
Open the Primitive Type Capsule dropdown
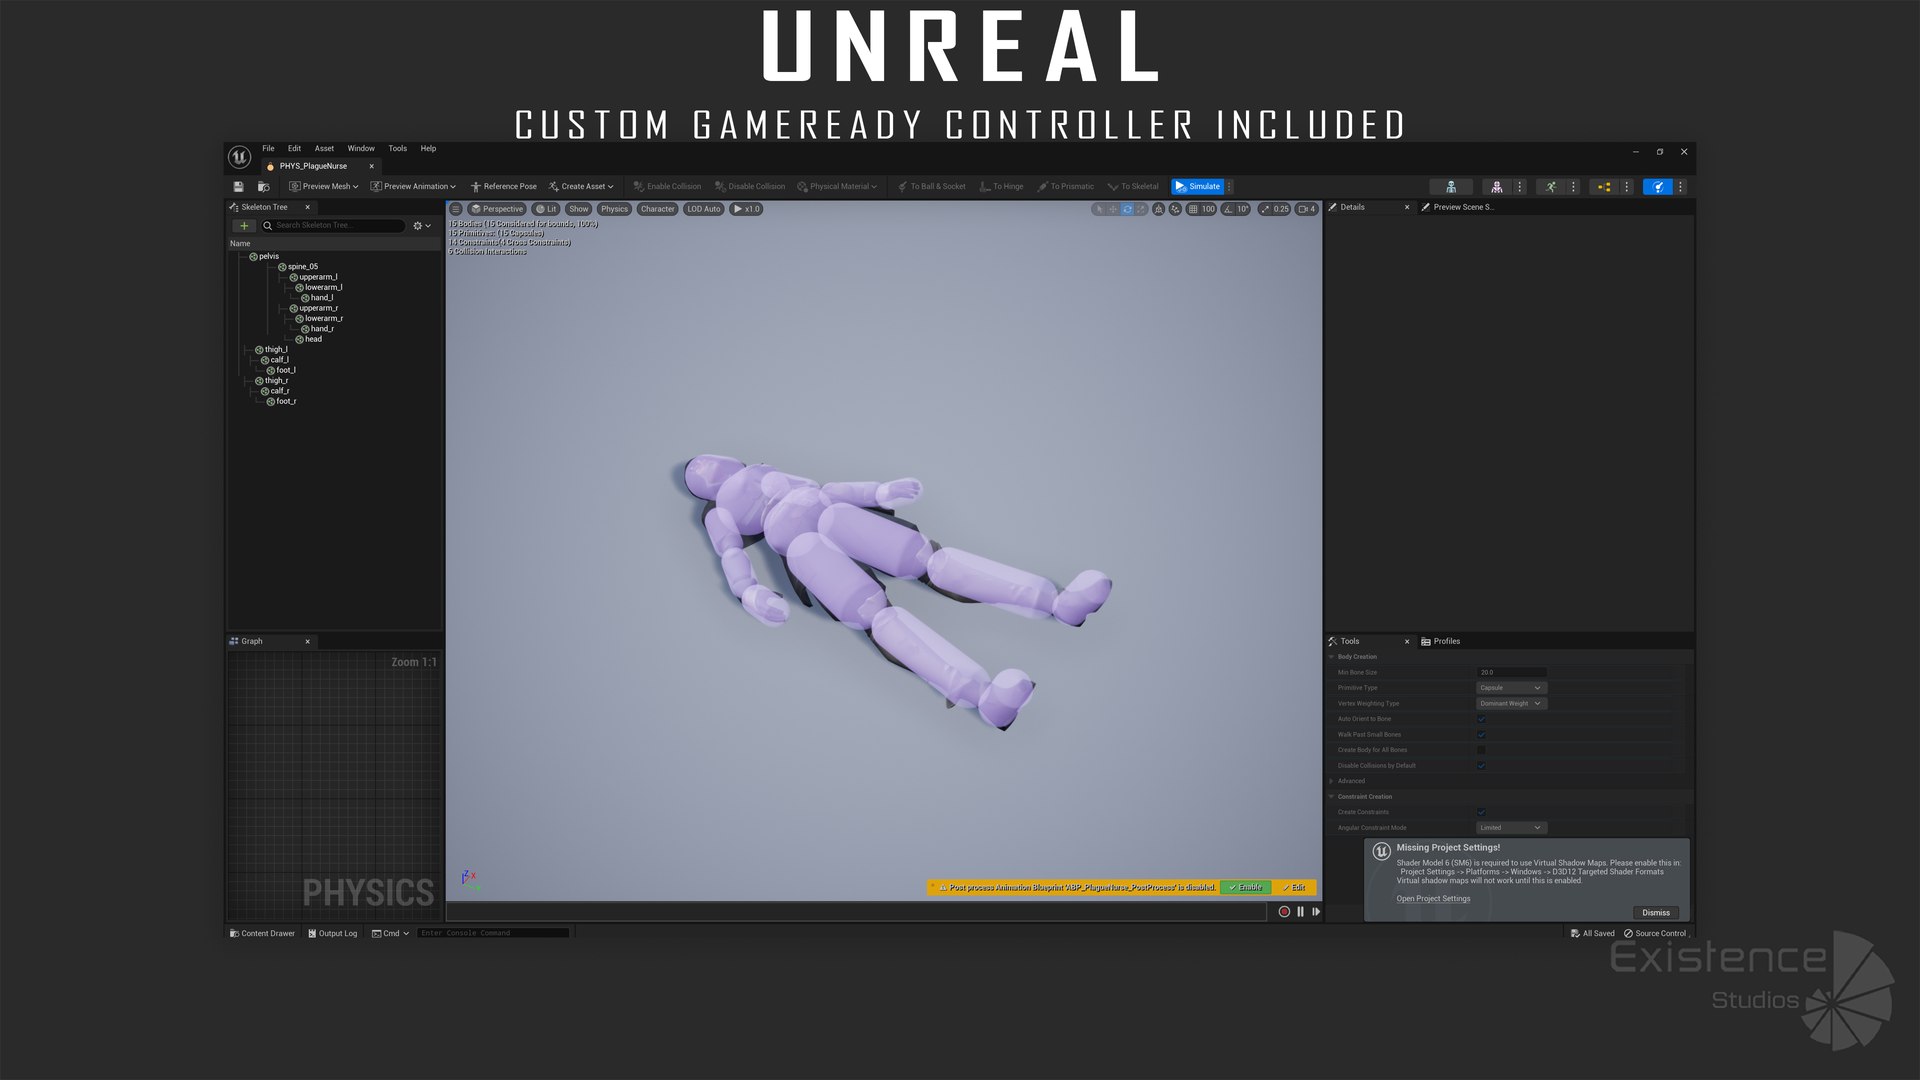(1511, 688)
